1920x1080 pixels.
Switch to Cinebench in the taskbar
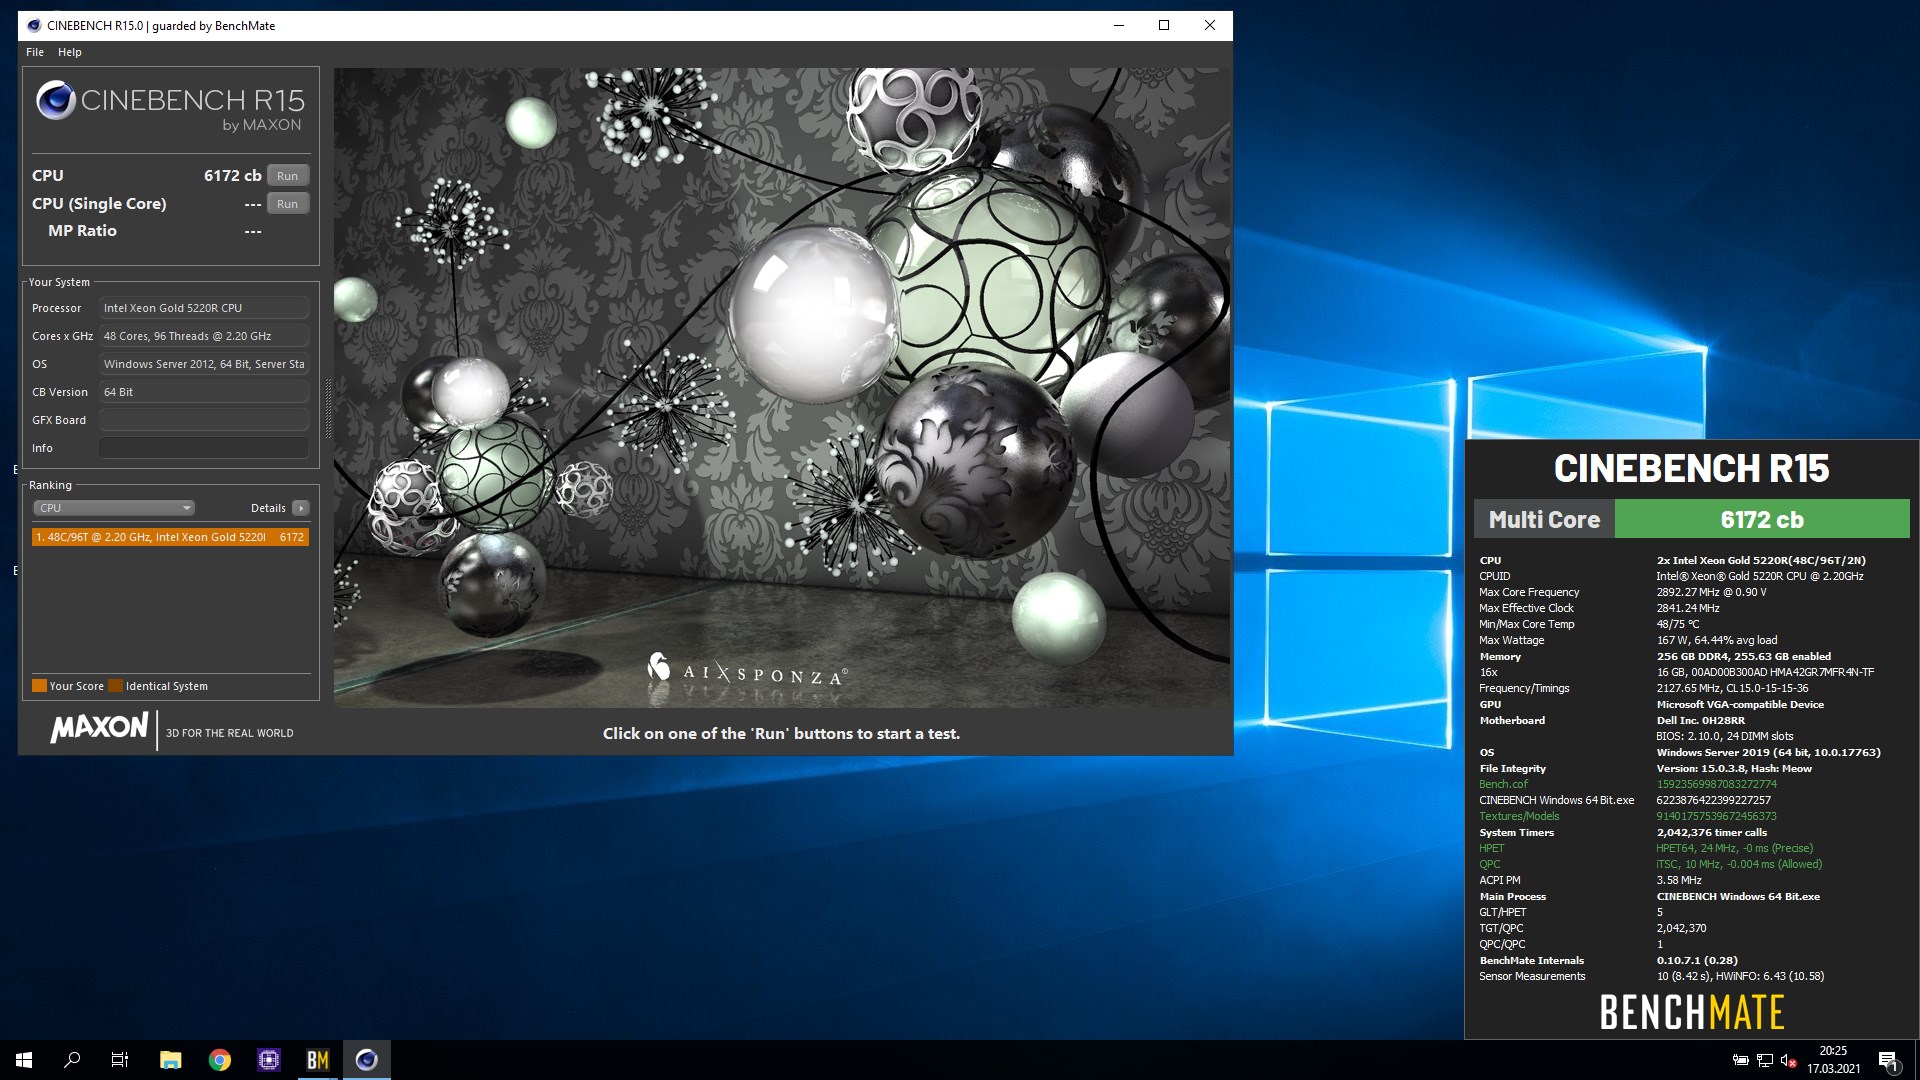(367, 1060)
